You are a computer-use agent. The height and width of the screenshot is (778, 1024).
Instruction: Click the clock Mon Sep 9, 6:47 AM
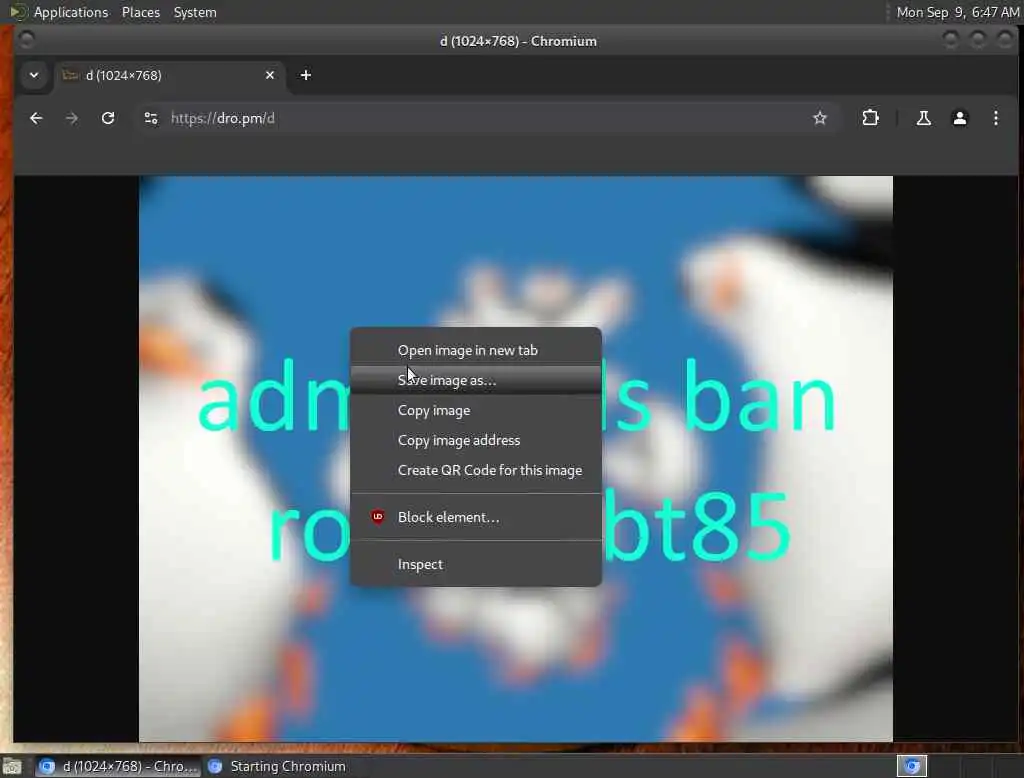point(957,12)
